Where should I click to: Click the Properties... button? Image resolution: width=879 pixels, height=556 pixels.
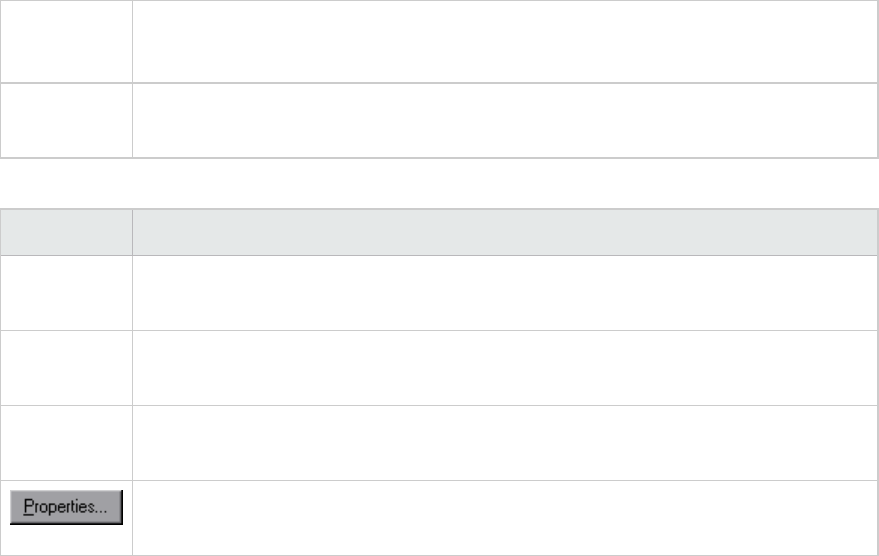tap(66, 508)
